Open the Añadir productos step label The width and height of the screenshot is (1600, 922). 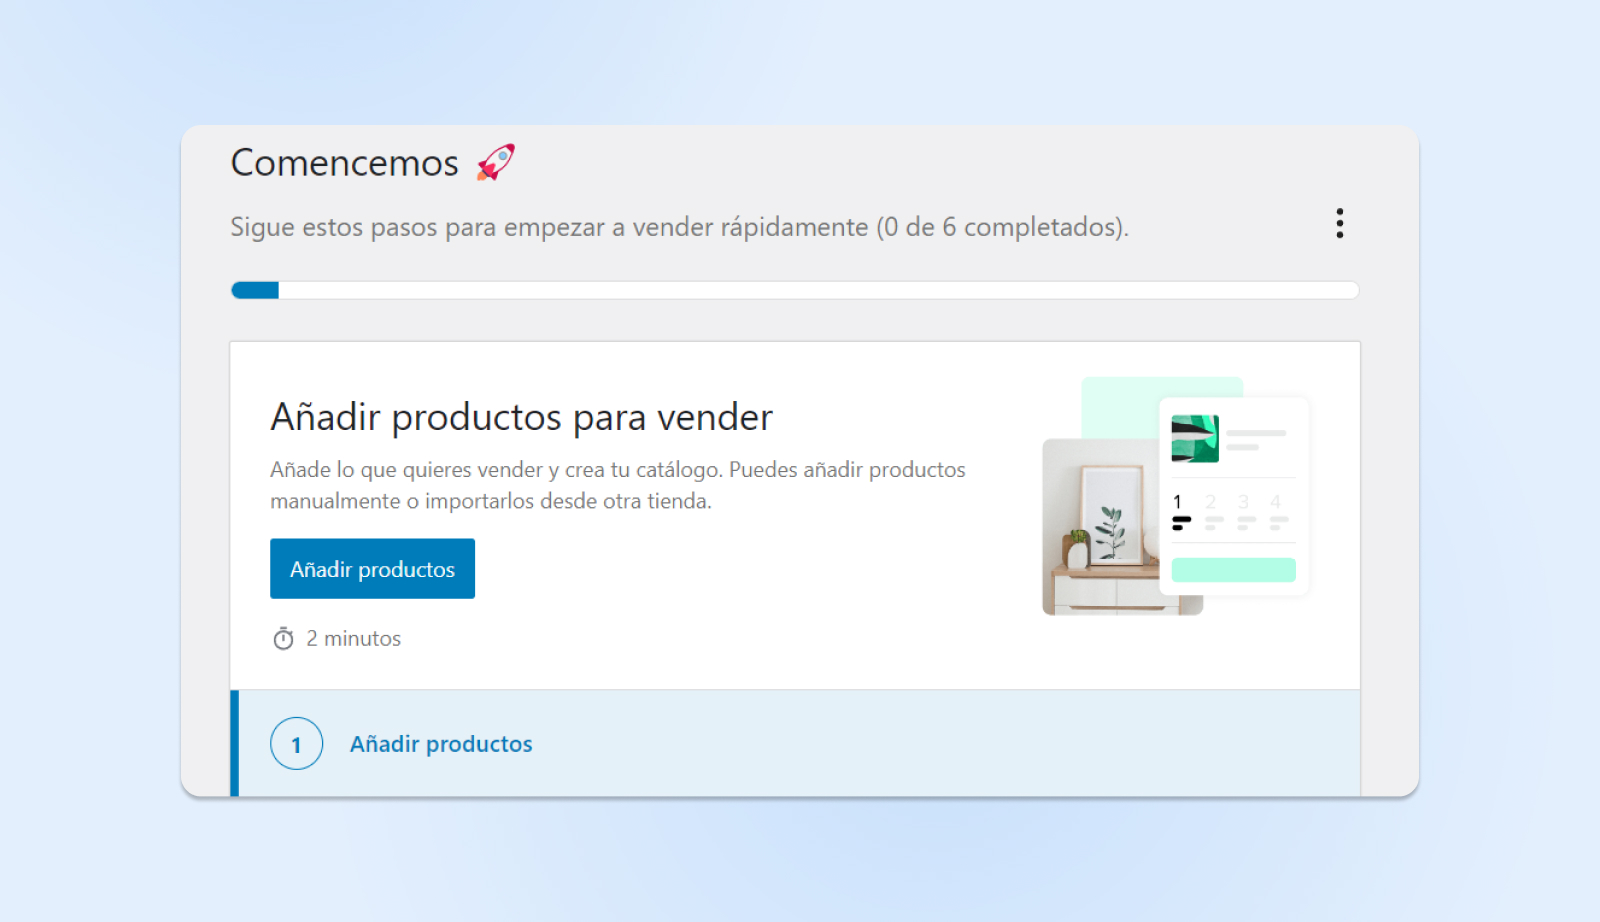coord(440,744)
